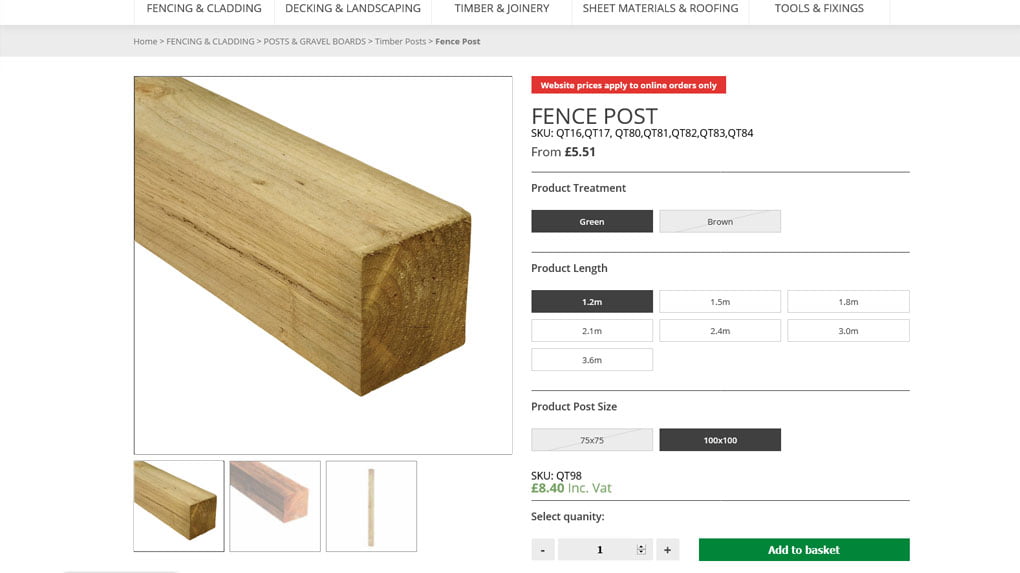The image size is (1020, 573).
Task: Add fence post to basket
Action: point(804,549)
